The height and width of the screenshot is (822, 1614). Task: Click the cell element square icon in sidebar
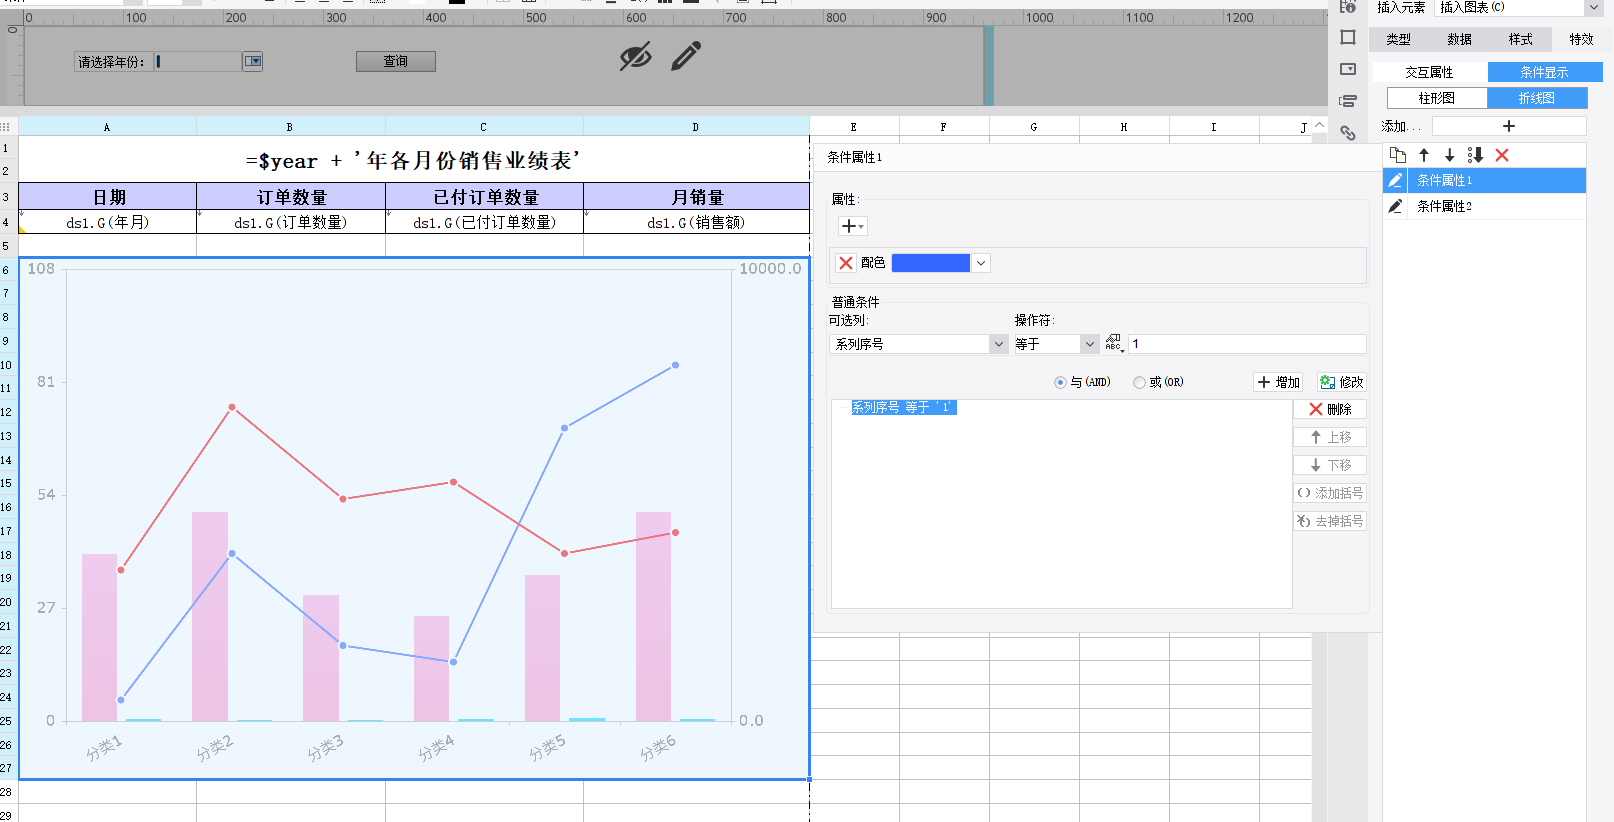1348,37
